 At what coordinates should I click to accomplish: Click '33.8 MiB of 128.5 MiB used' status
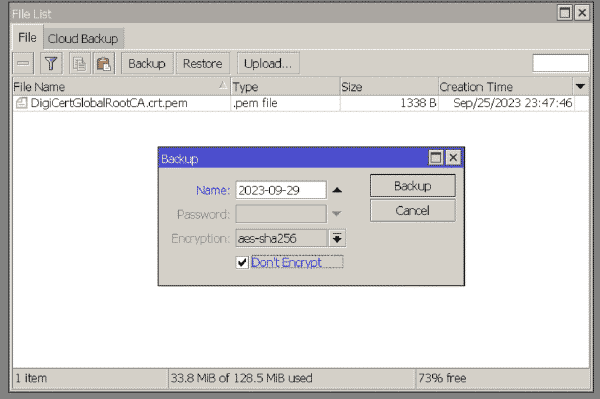(x=241, y=378)
